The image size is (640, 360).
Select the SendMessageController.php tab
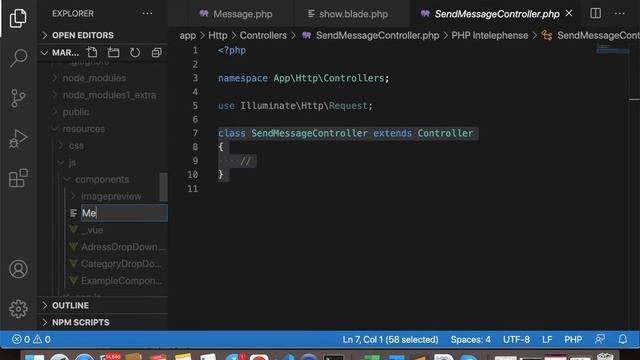point(496,14)
